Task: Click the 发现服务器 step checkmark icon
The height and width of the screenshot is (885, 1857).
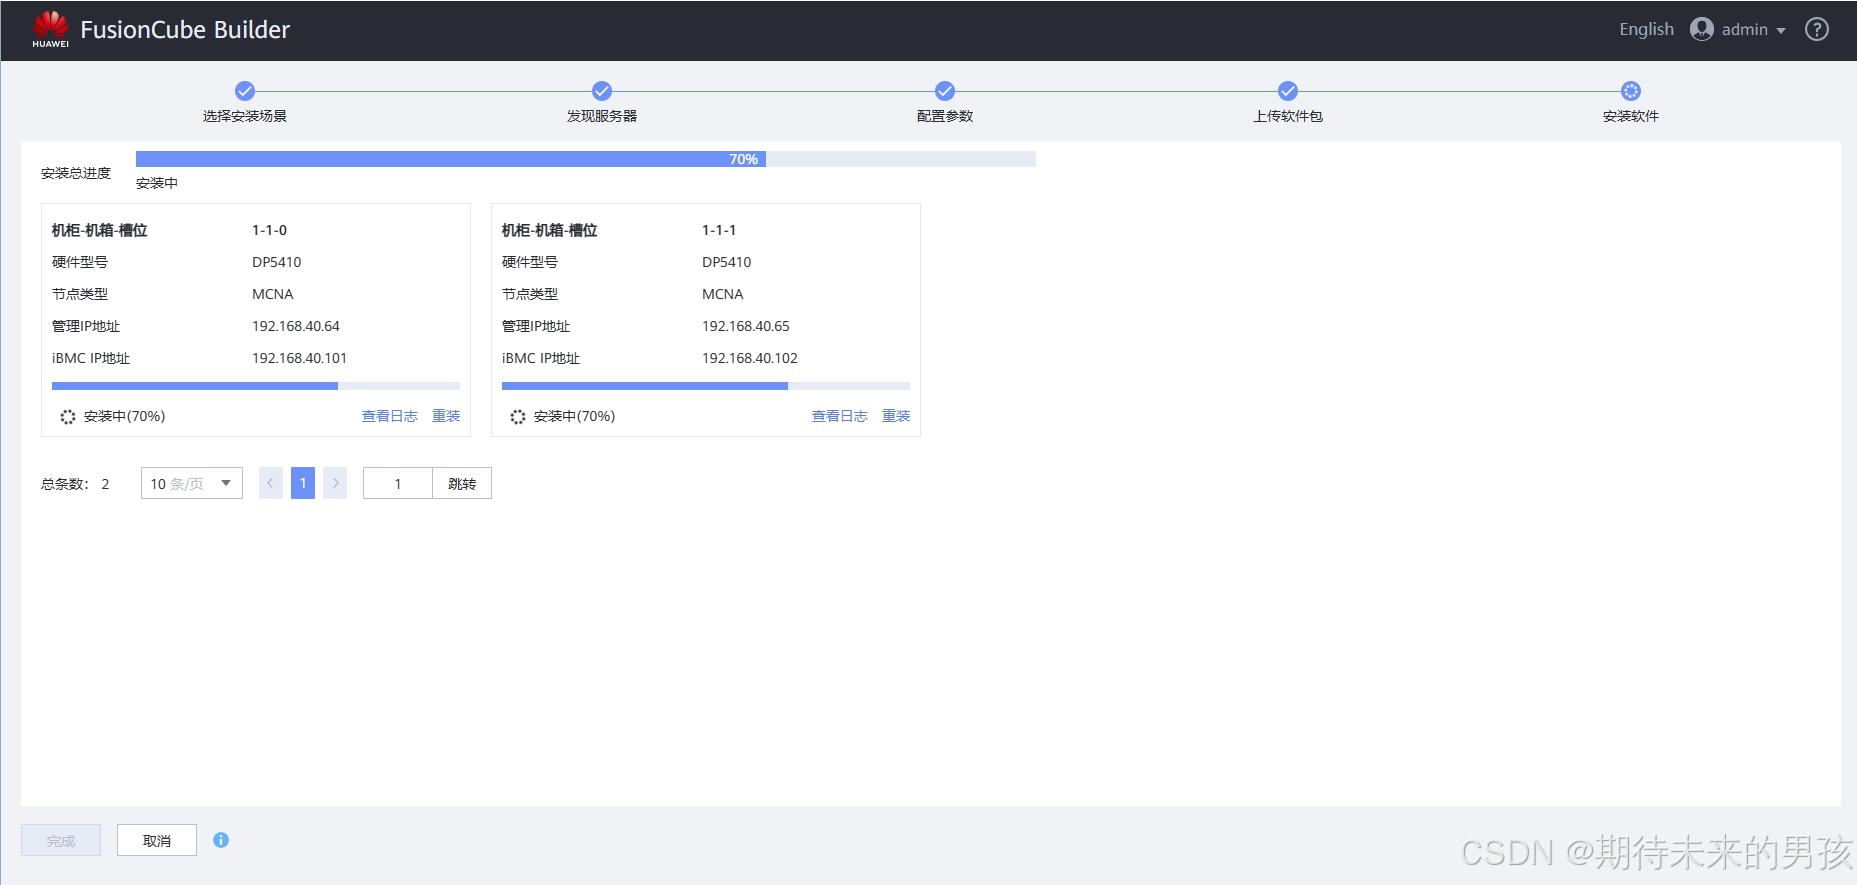Action: click(602, 91)
